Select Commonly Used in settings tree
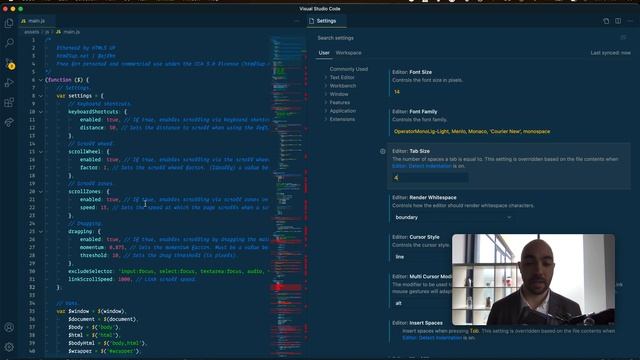This screenshot has width=640, height=360. [349, 69]
